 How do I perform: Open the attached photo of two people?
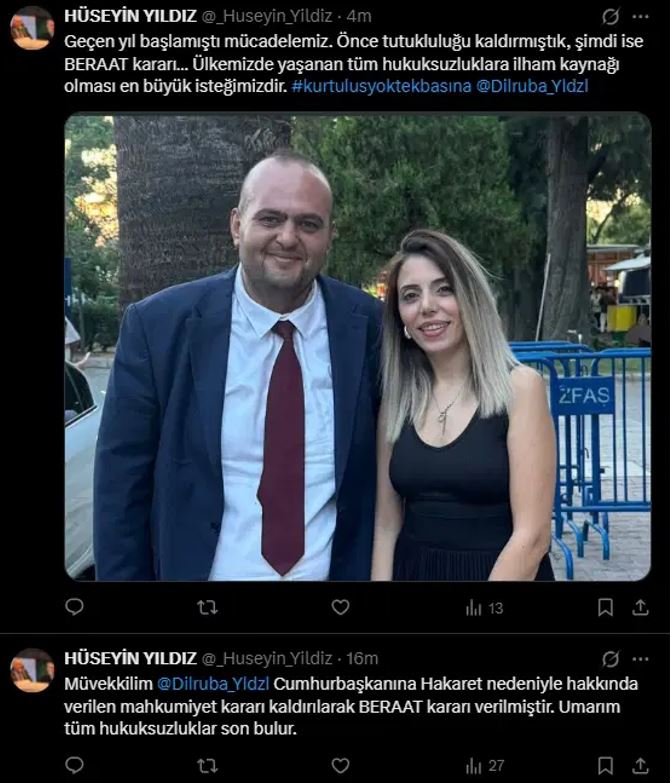coord(357,347)
